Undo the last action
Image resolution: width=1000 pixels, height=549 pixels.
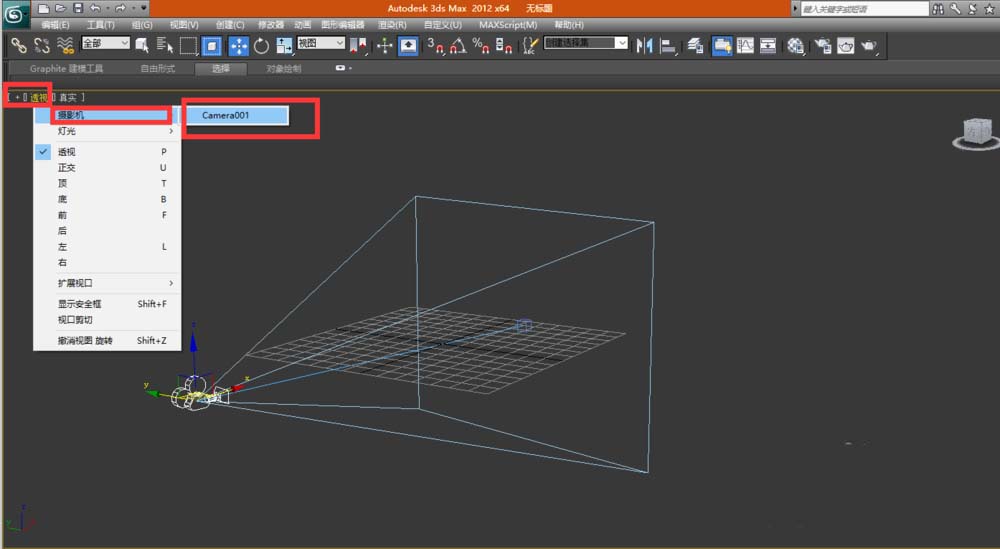point(95,8)
